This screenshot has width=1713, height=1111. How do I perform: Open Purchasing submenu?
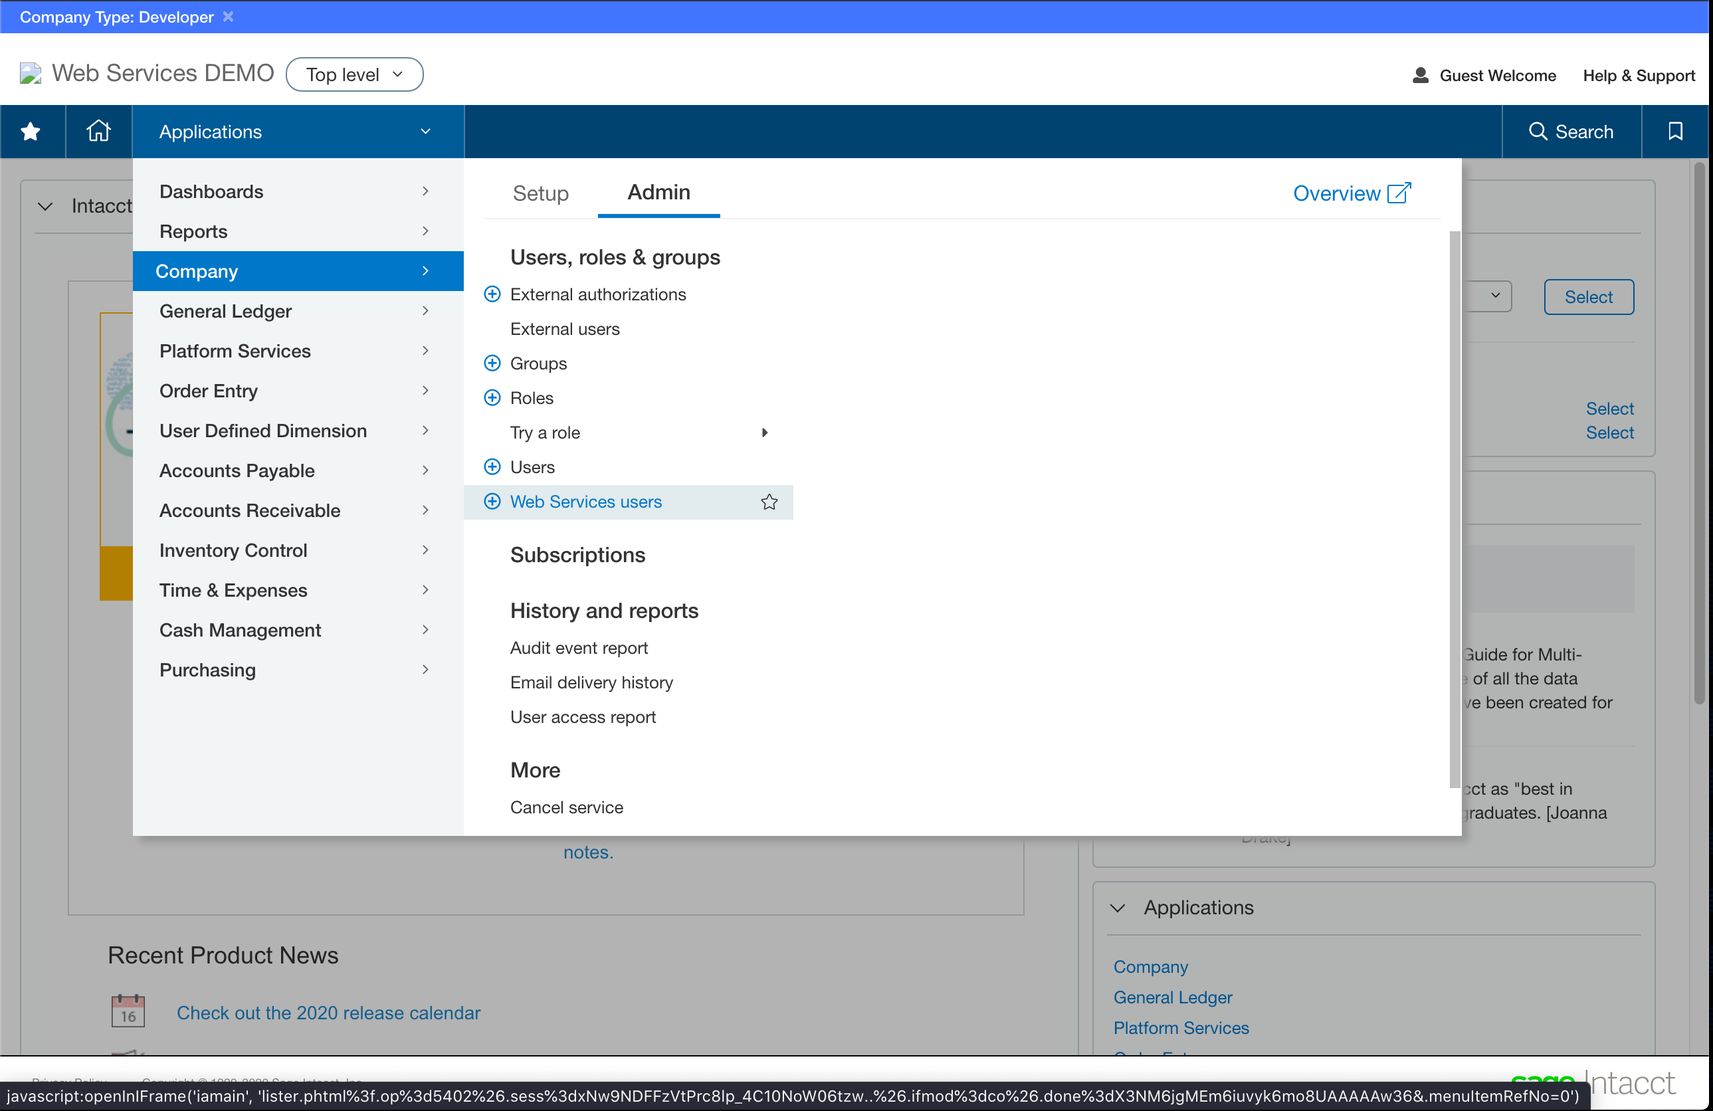pos(298,670)
